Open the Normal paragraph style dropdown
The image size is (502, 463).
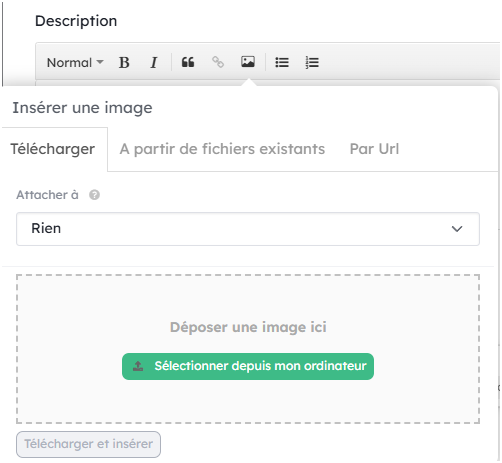(75, 62)
